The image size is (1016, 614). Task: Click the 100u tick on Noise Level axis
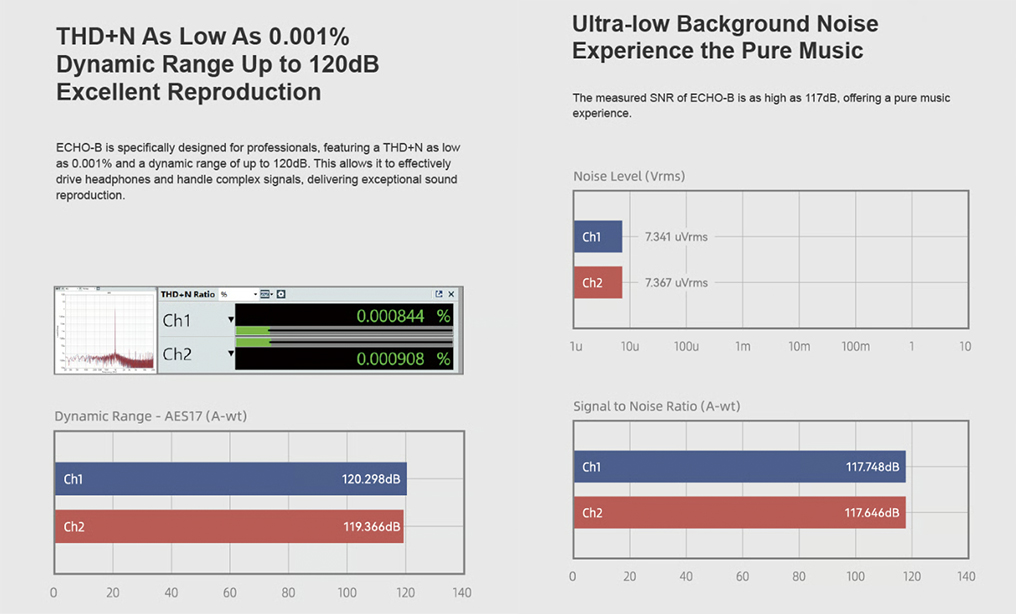[x=686, y=347]
